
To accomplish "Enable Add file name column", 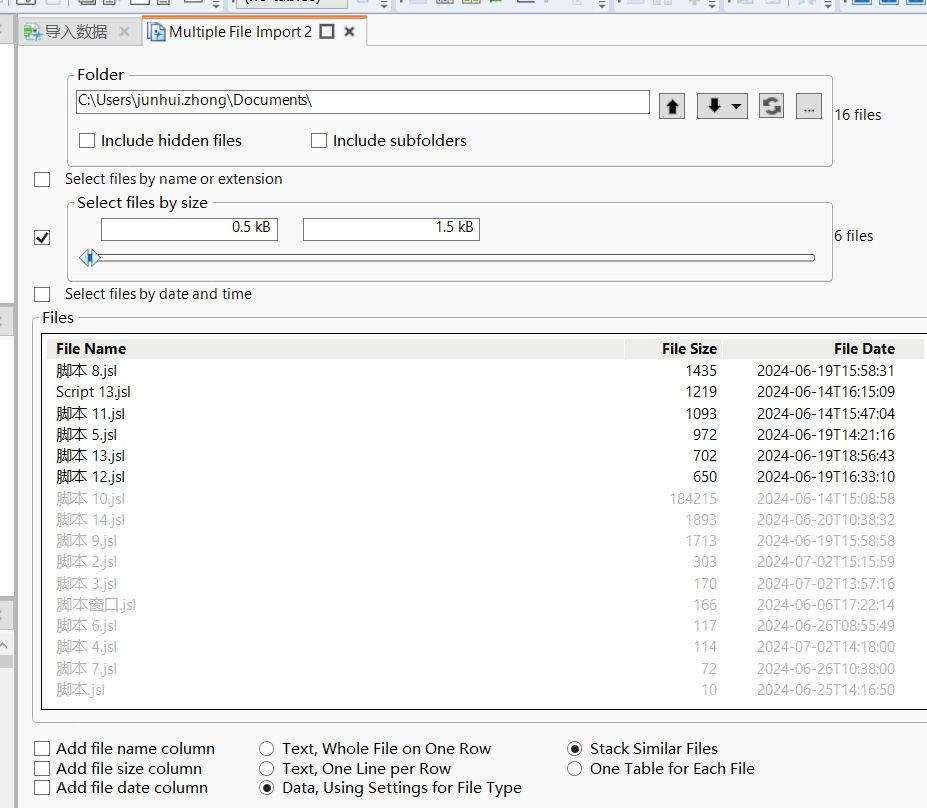I will [42, 749].
